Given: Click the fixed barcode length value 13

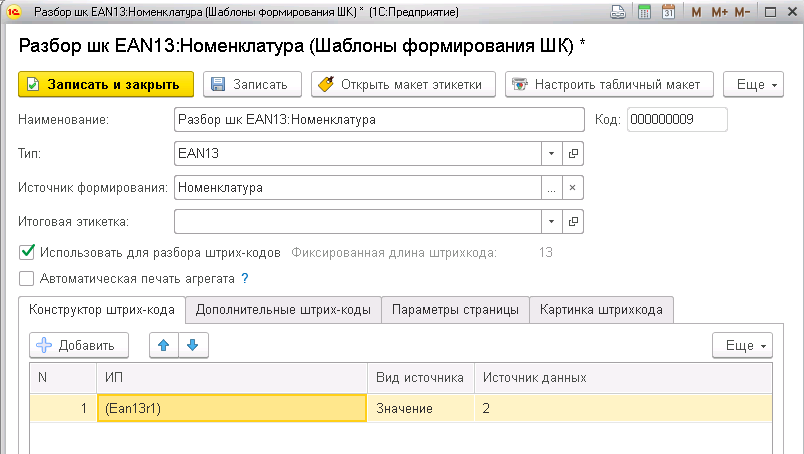Looking at the screenshot, I should click(546, 252).
